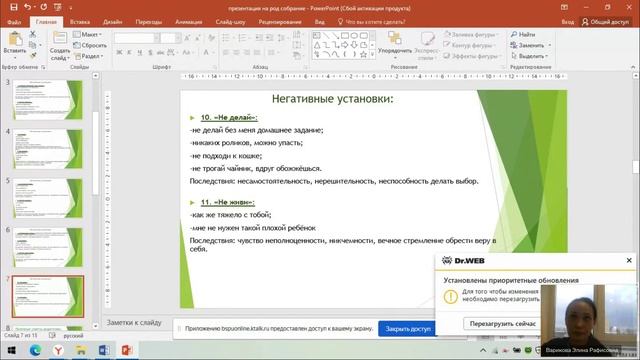Paste using the Вставить clipboard icon
The height and width of the screenshot is (360, 640).
pyautogui.click(x=15, y=40)
